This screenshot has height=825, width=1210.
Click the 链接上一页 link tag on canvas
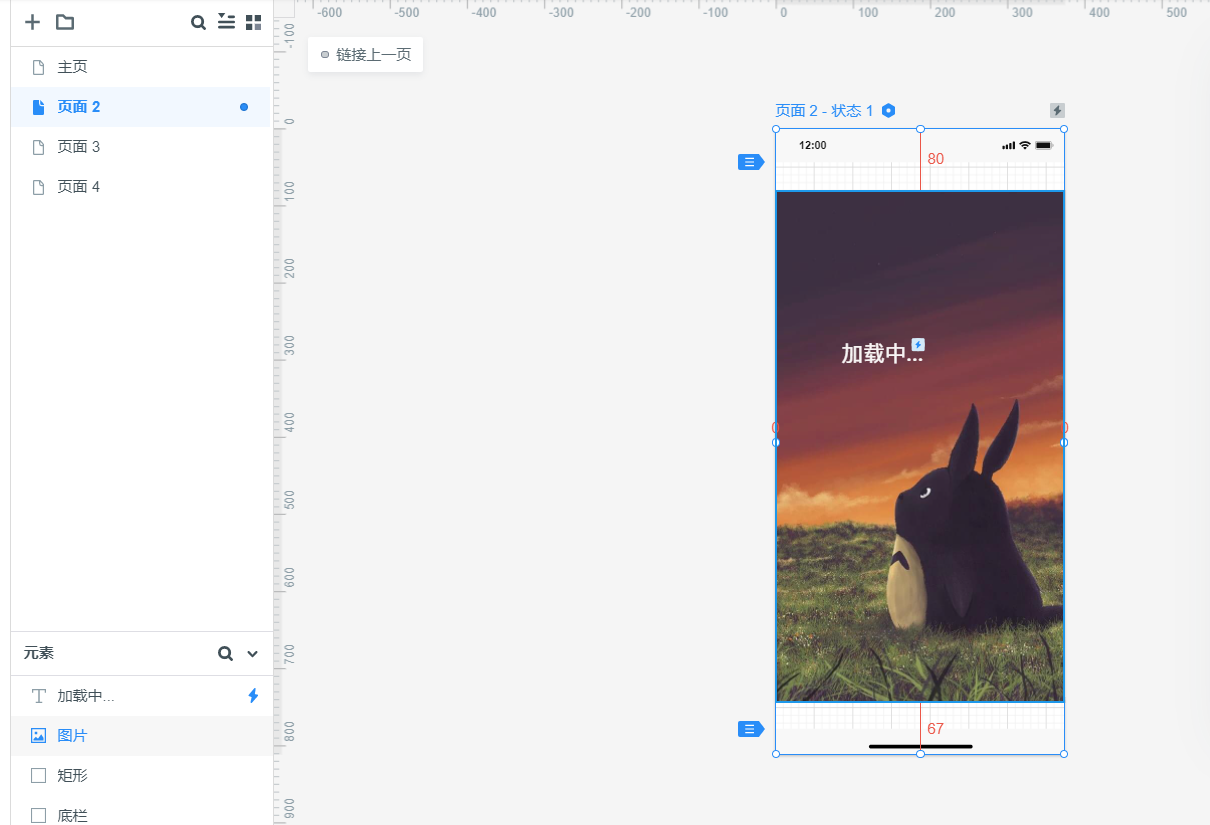click(x=365, y=55)
